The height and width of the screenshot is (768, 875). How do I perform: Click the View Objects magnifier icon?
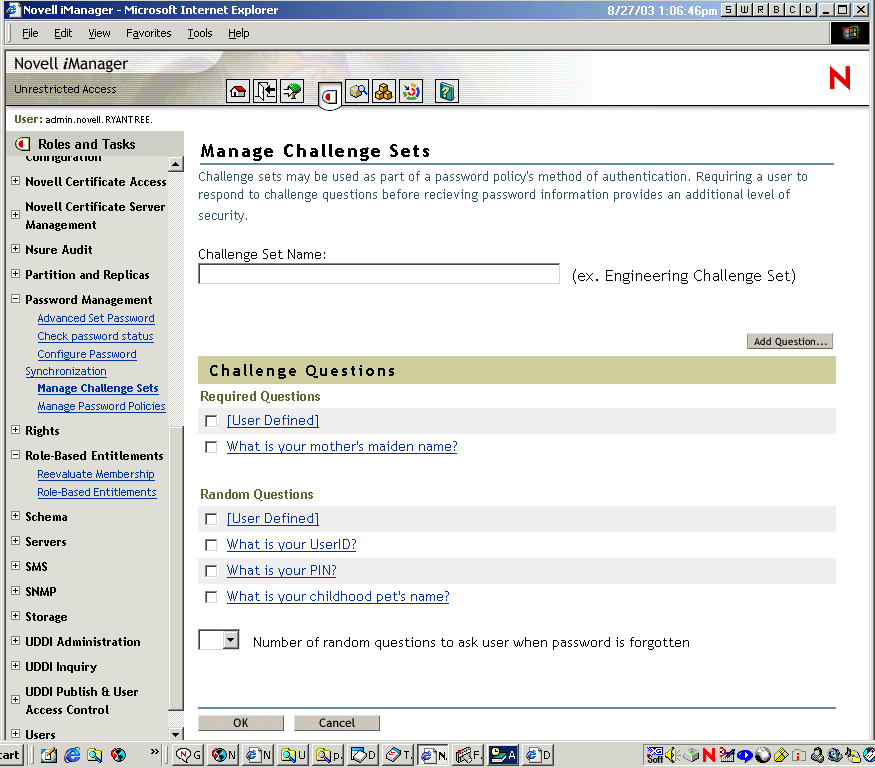[x=357, y=91]
